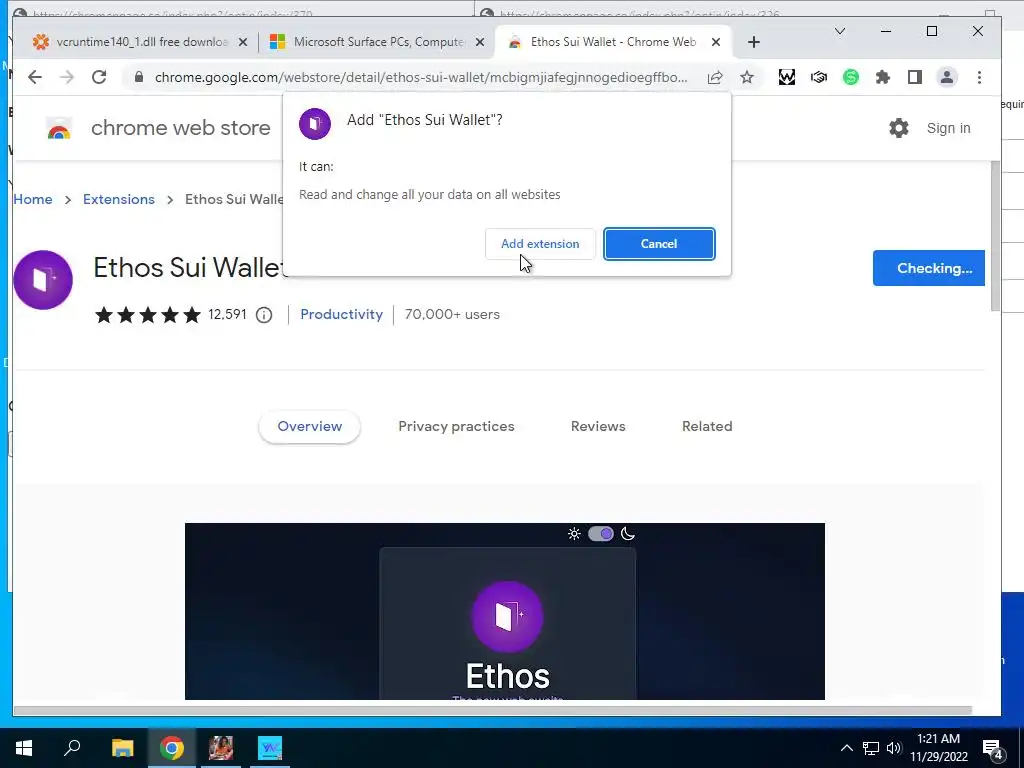Screen dimensions: 1024x768
Task: Click the Chrome taskbar icon
Action: click(172, 748)
